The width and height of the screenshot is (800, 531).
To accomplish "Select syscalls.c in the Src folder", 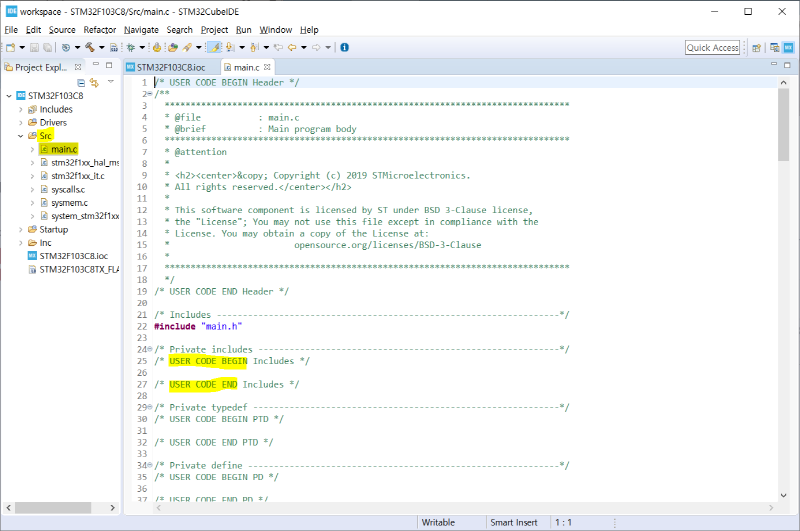I will pos(68,189).
